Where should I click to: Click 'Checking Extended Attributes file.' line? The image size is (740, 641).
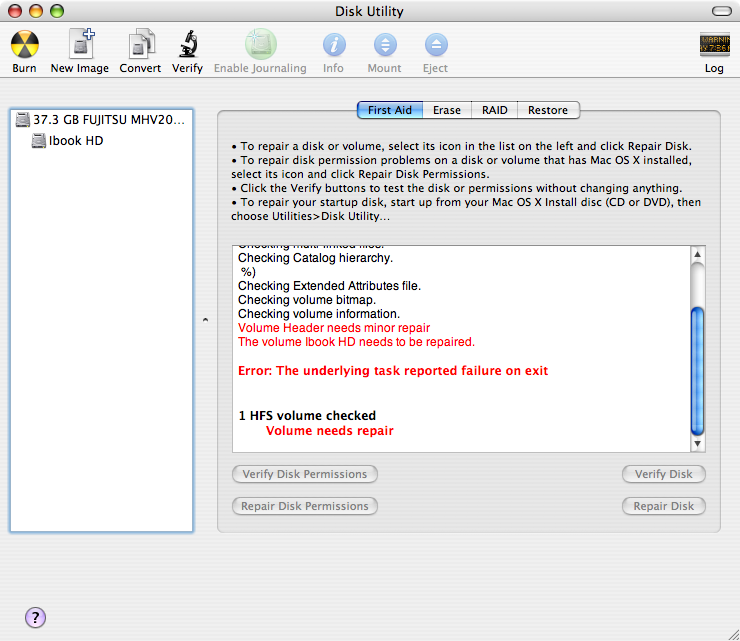point(329,286)
